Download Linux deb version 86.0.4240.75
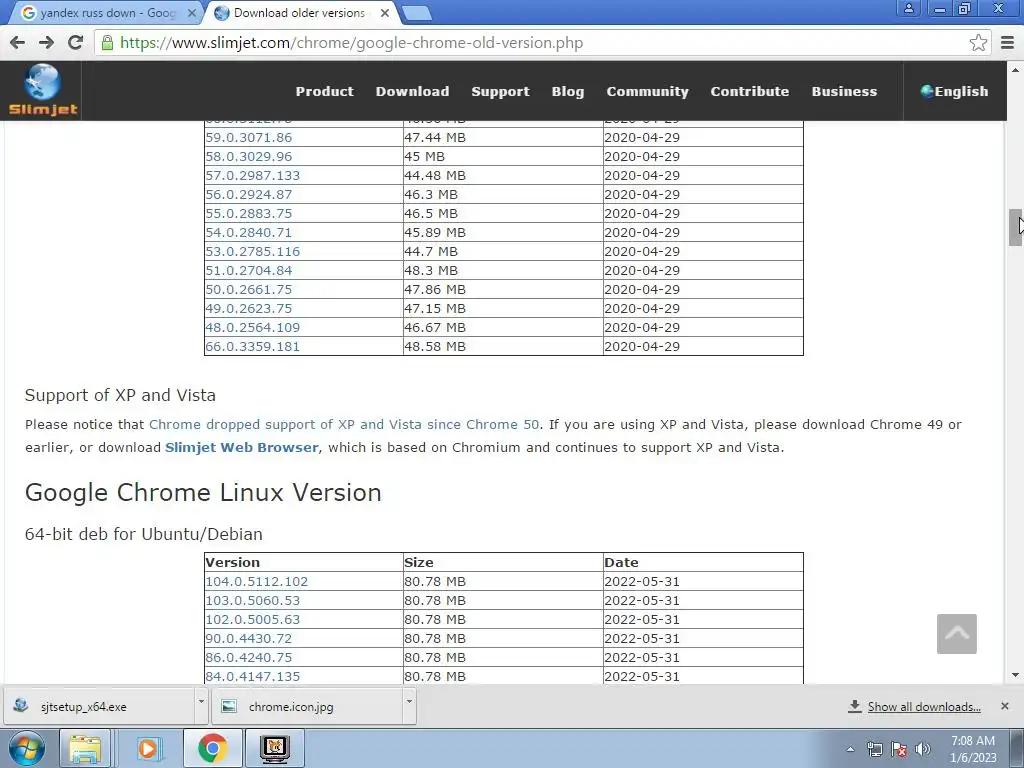The width and height of the screenshot is (1024, 768). (x=249, y=657)
